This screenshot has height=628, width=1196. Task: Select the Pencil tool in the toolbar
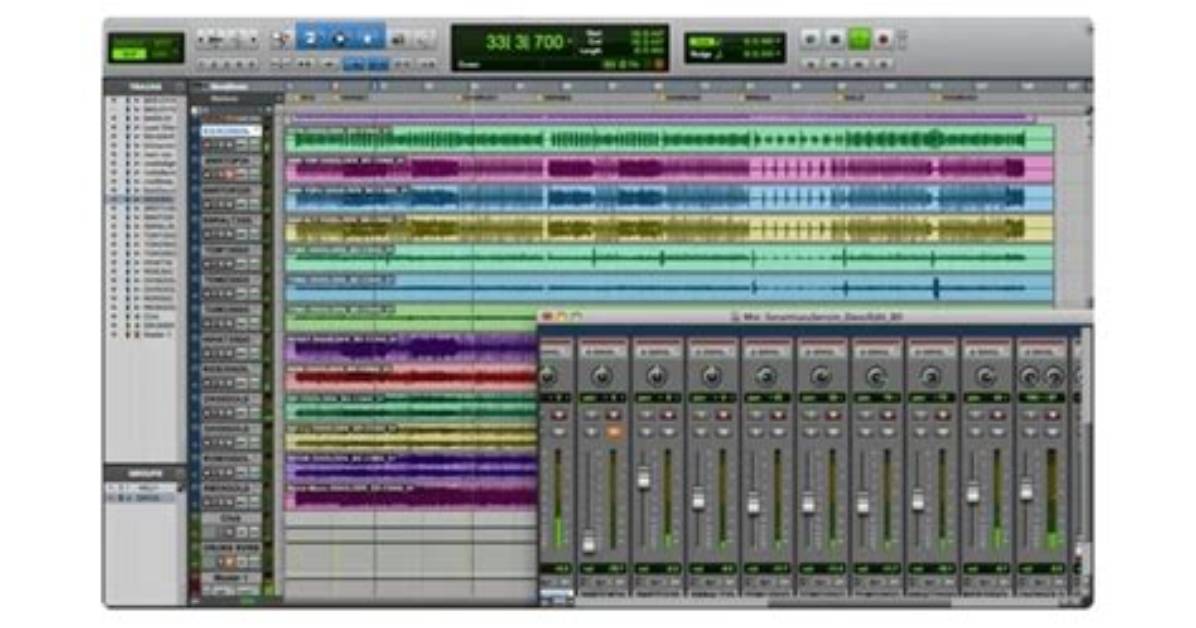pyautogui.click(x=426, y=39)
